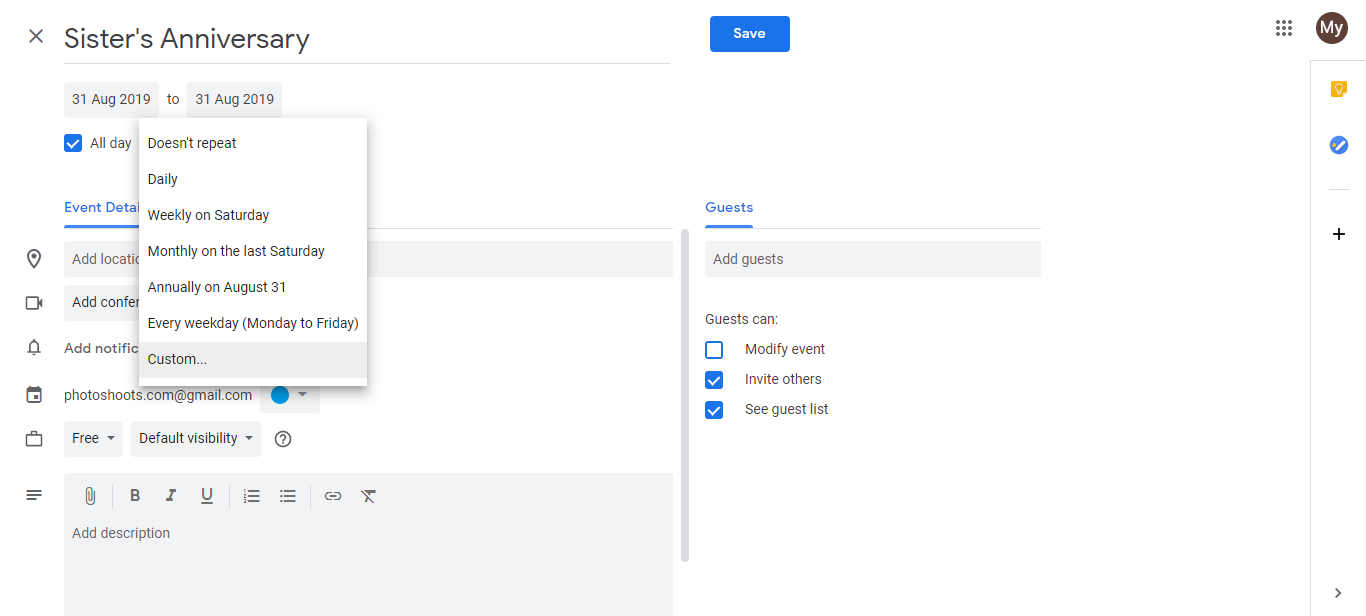Image resolution: width=1366 pixels, height=616 pixels.
Task: Edit the Sister's Anniversary title field
Action: coord(367,39)
